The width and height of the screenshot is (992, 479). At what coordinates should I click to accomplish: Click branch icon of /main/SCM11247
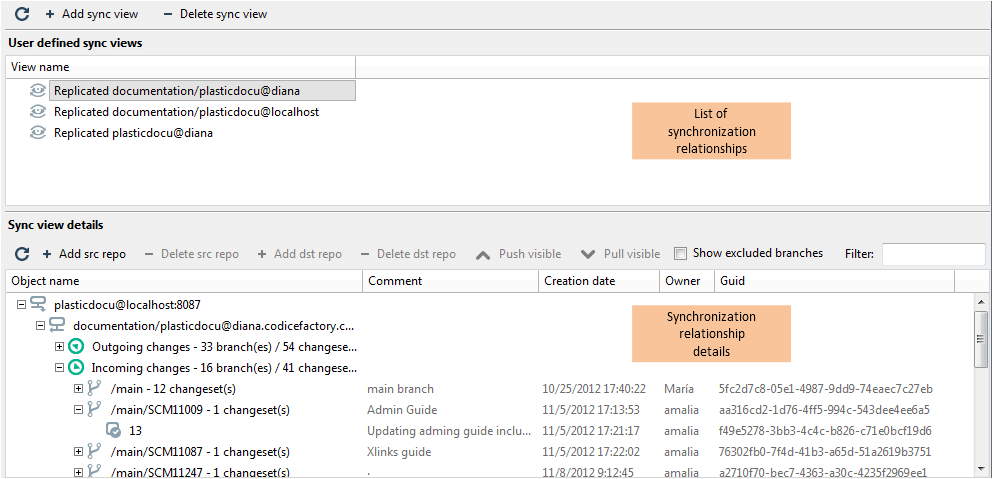(95, 472)
